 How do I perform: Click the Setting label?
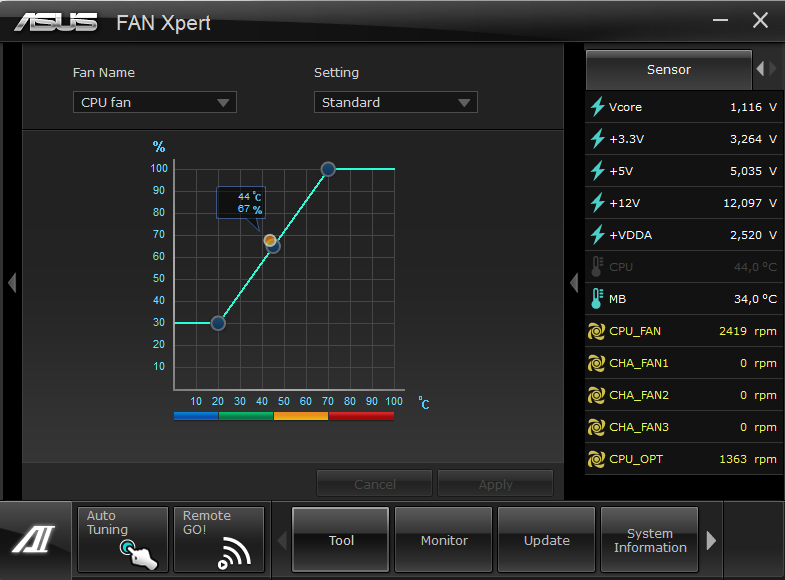[336, 73]
